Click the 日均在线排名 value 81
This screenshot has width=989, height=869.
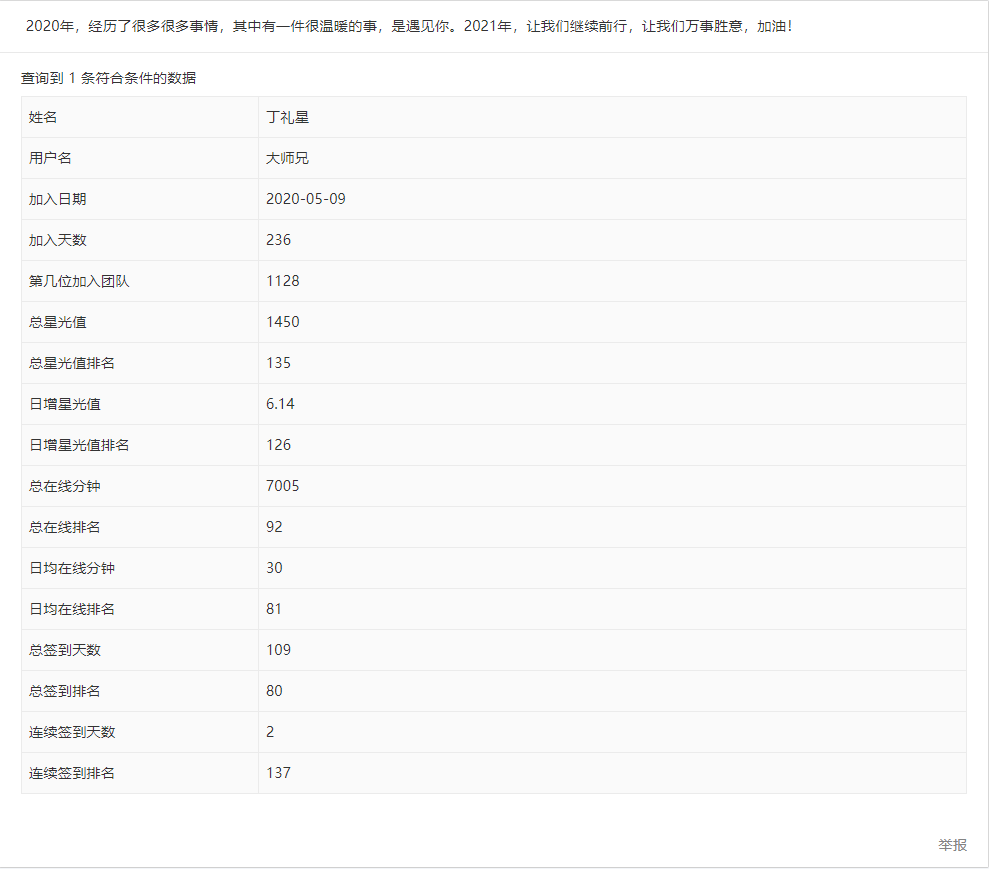(274, 609)
